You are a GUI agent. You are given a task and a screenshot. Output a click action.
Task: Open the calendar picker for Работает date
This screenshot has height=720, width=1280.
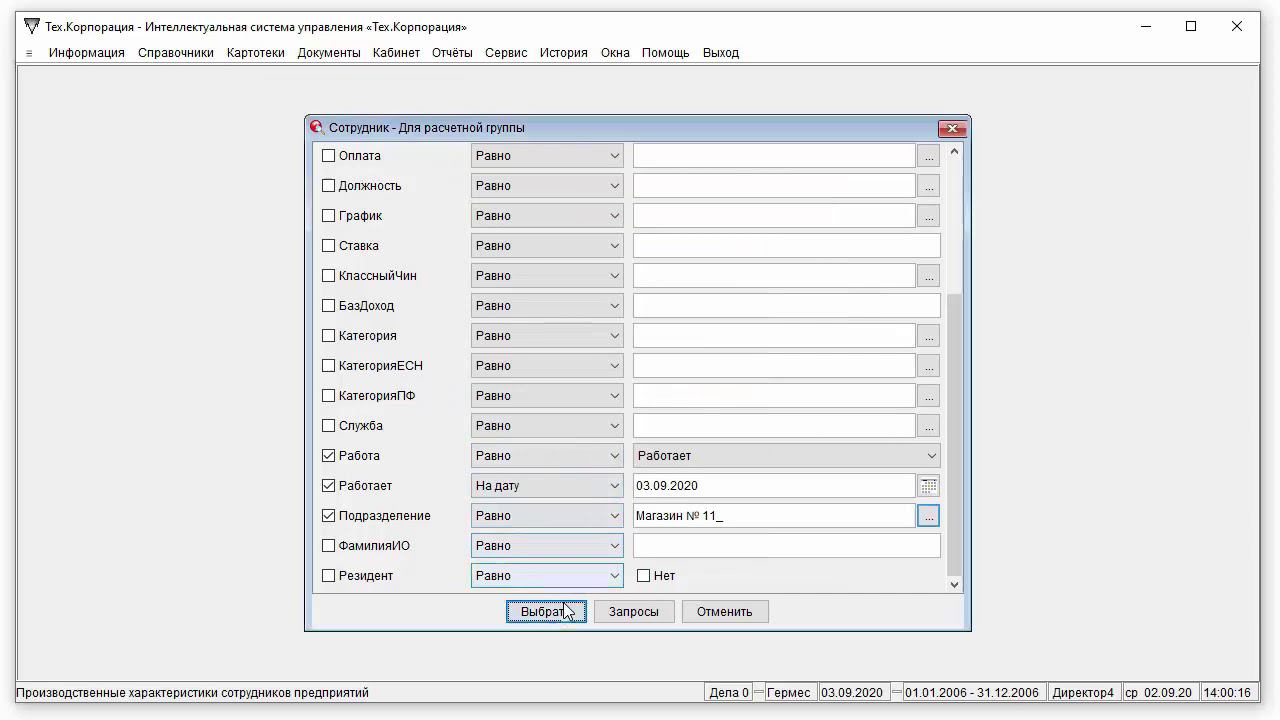[929, 486]
